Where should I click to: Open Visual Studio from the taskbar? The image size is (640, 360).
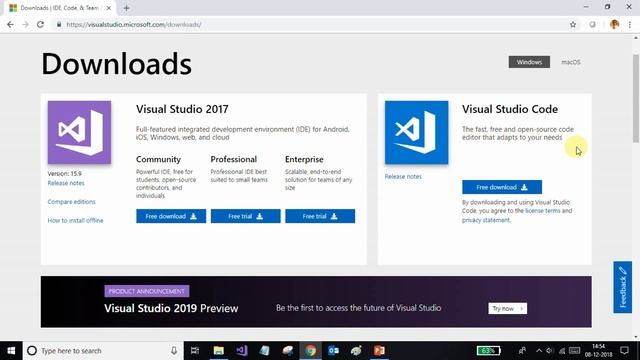point(242,351)
